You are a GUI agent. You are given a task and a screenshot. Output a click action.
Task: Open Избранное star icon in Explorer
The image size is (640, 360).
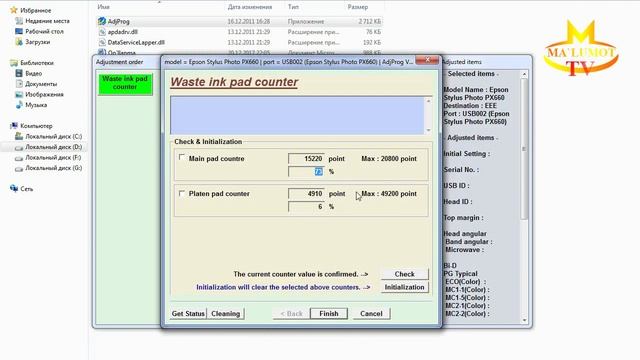[x=14, y=10]
